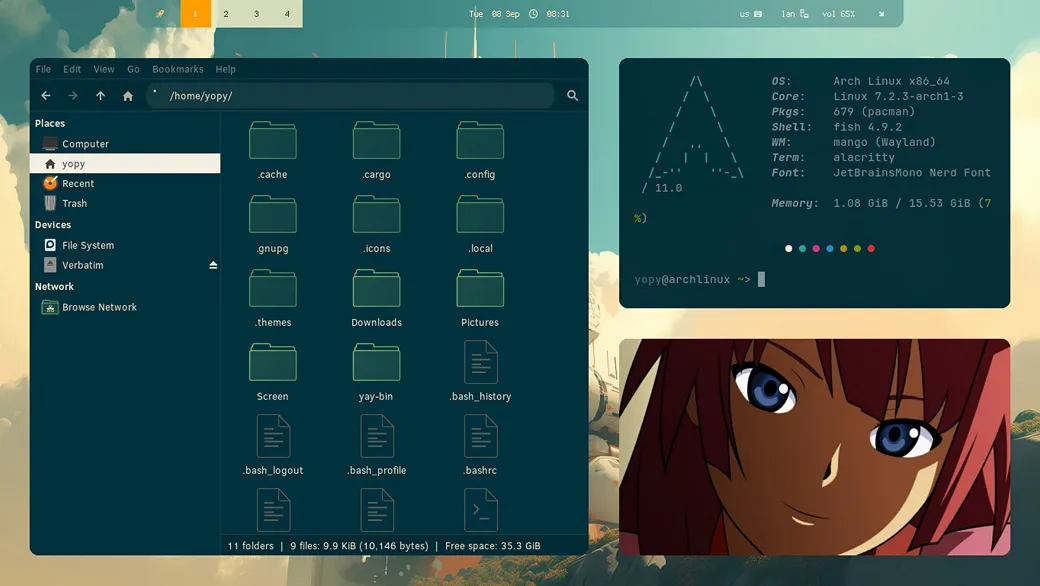Select the Screen folder
Image resolution: width=1040 pixels, height=586 pixels.
[x=273, y=372]
